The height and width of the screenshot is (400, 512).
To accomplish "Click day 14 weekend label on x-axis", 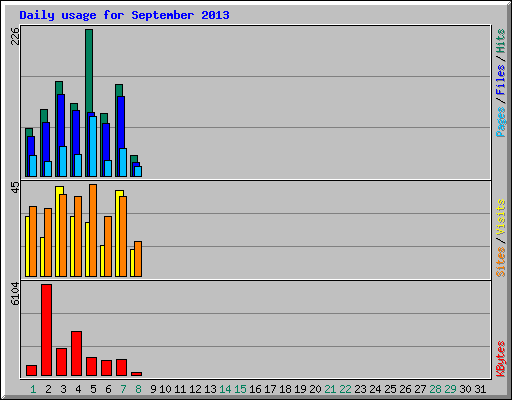I will 225,389.
